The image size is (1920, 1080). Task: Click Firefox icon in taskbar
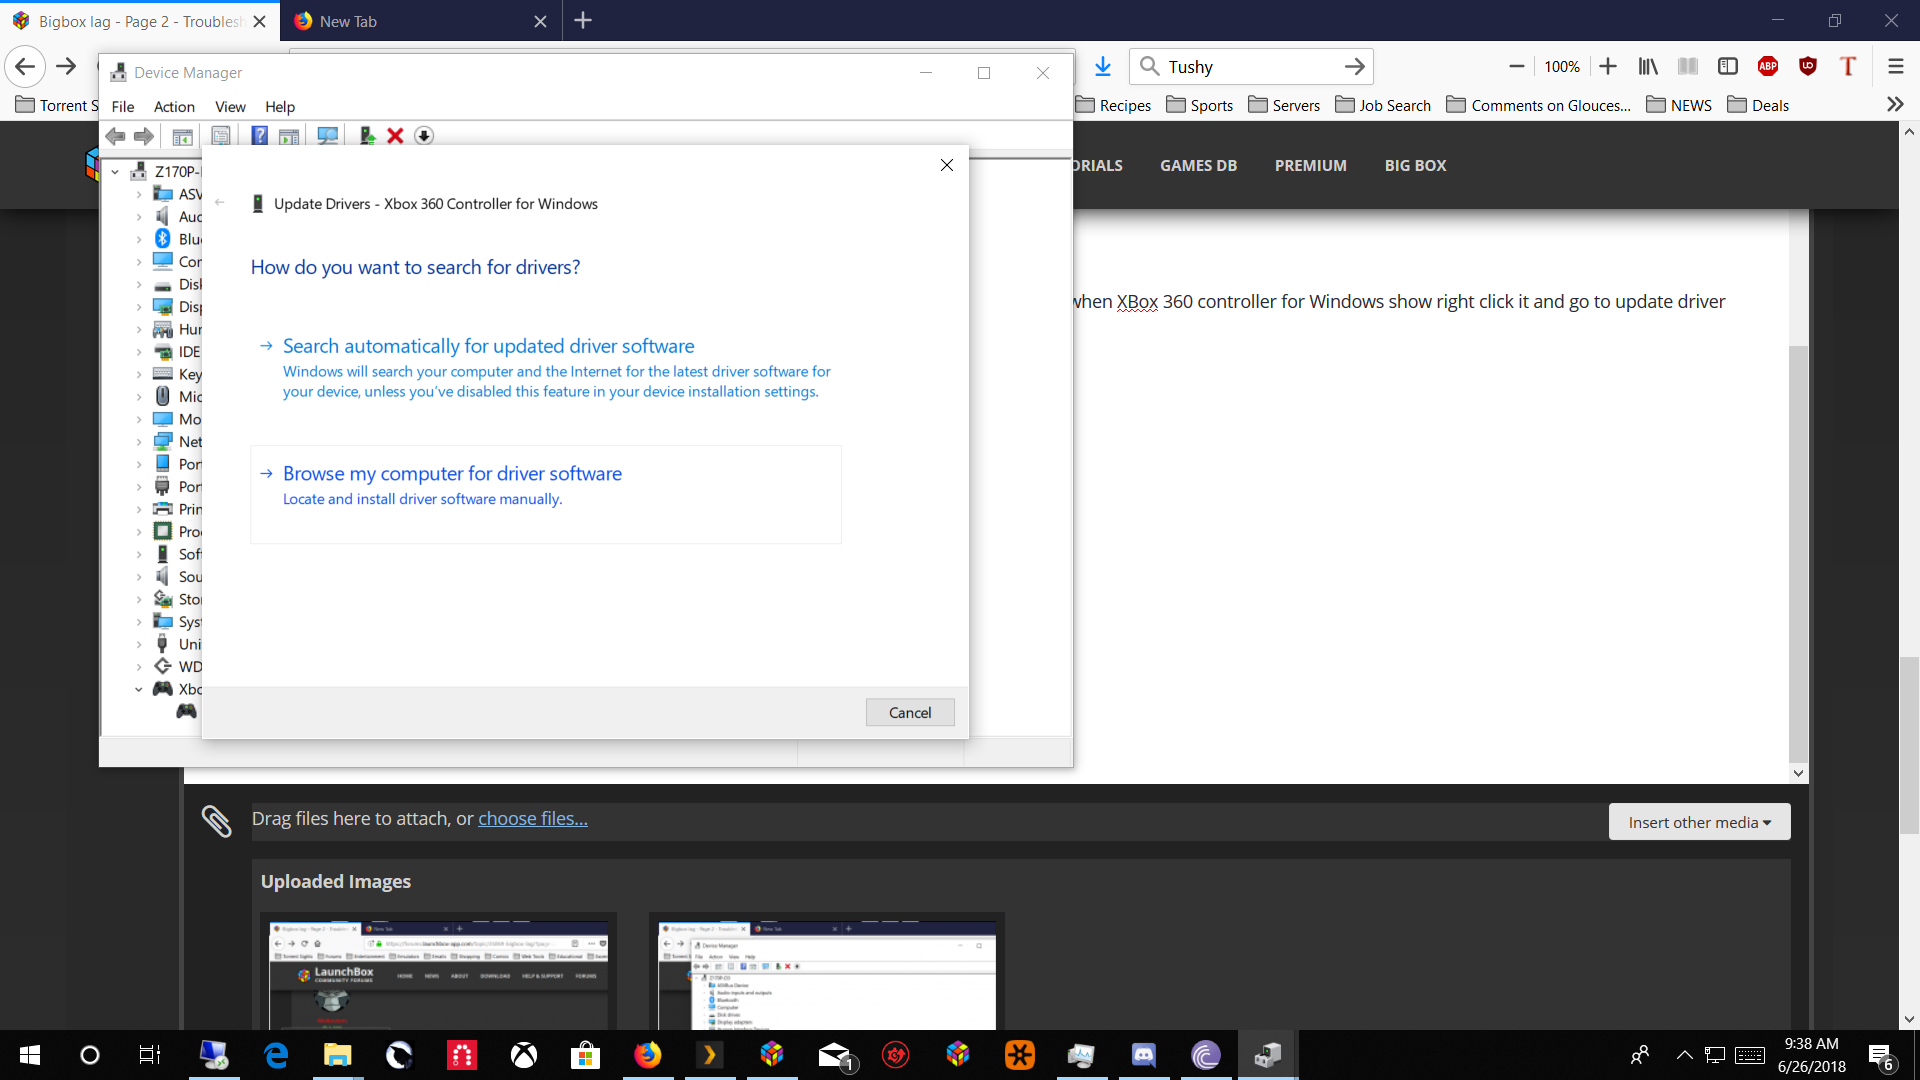tap(647, 1055)
